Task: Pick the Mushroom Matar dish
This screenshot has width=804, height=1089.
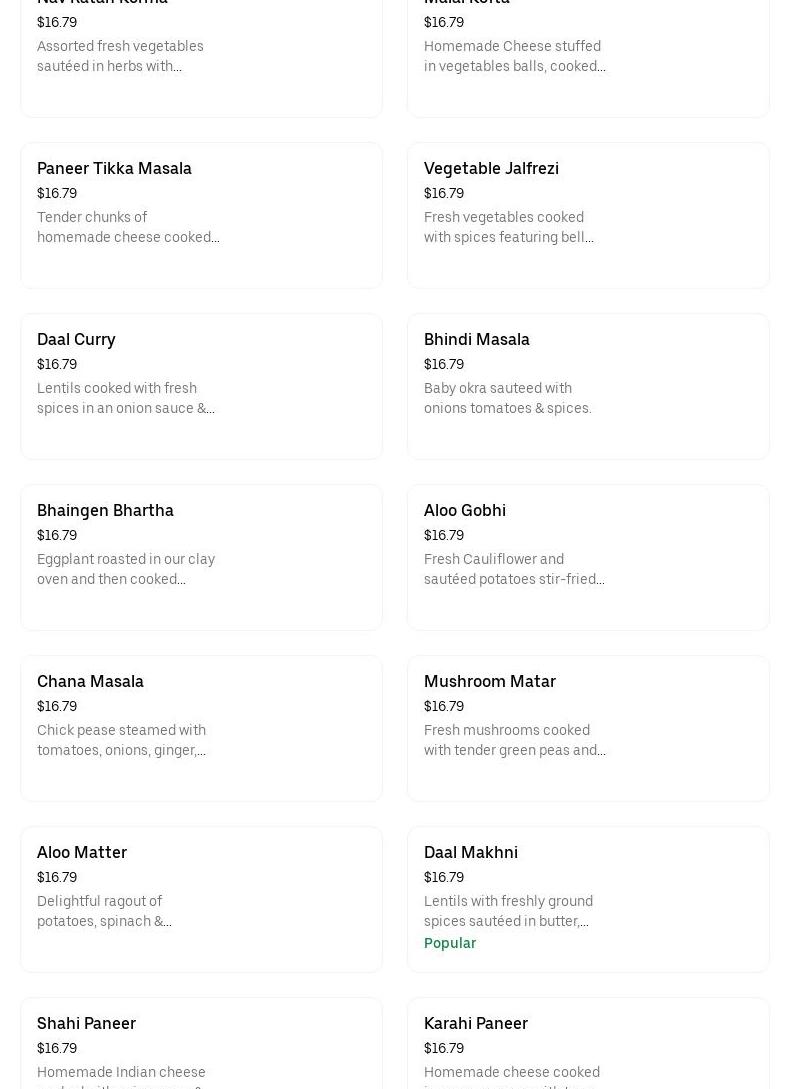Action: pyautogui.click(x=489, y=681)
